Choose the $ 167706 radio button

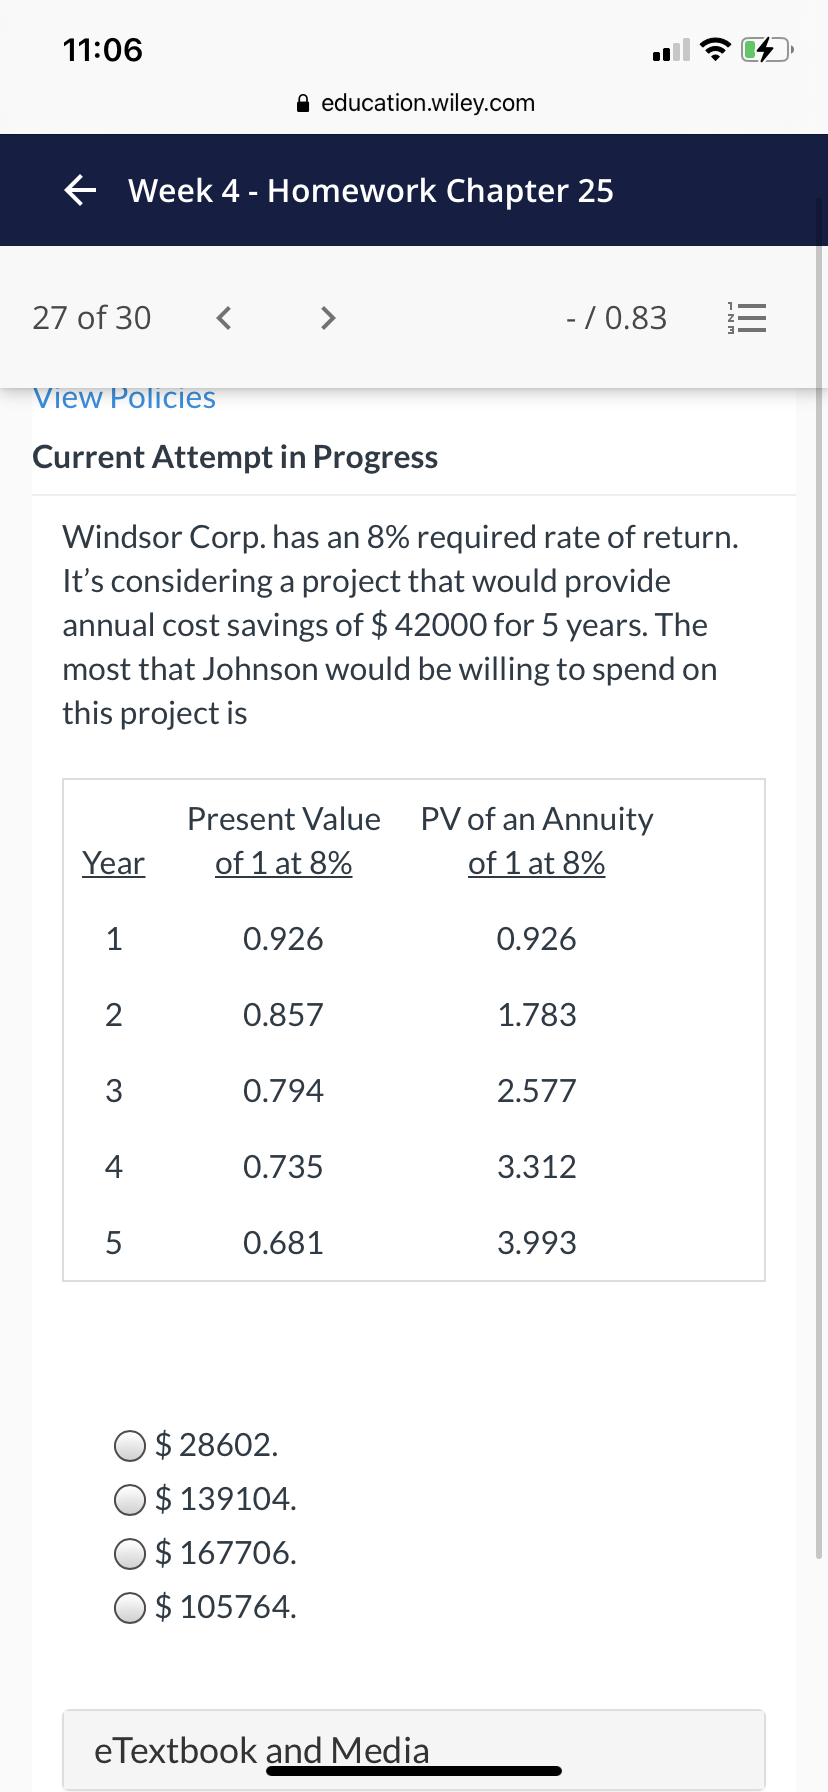tap(130, 1553)
